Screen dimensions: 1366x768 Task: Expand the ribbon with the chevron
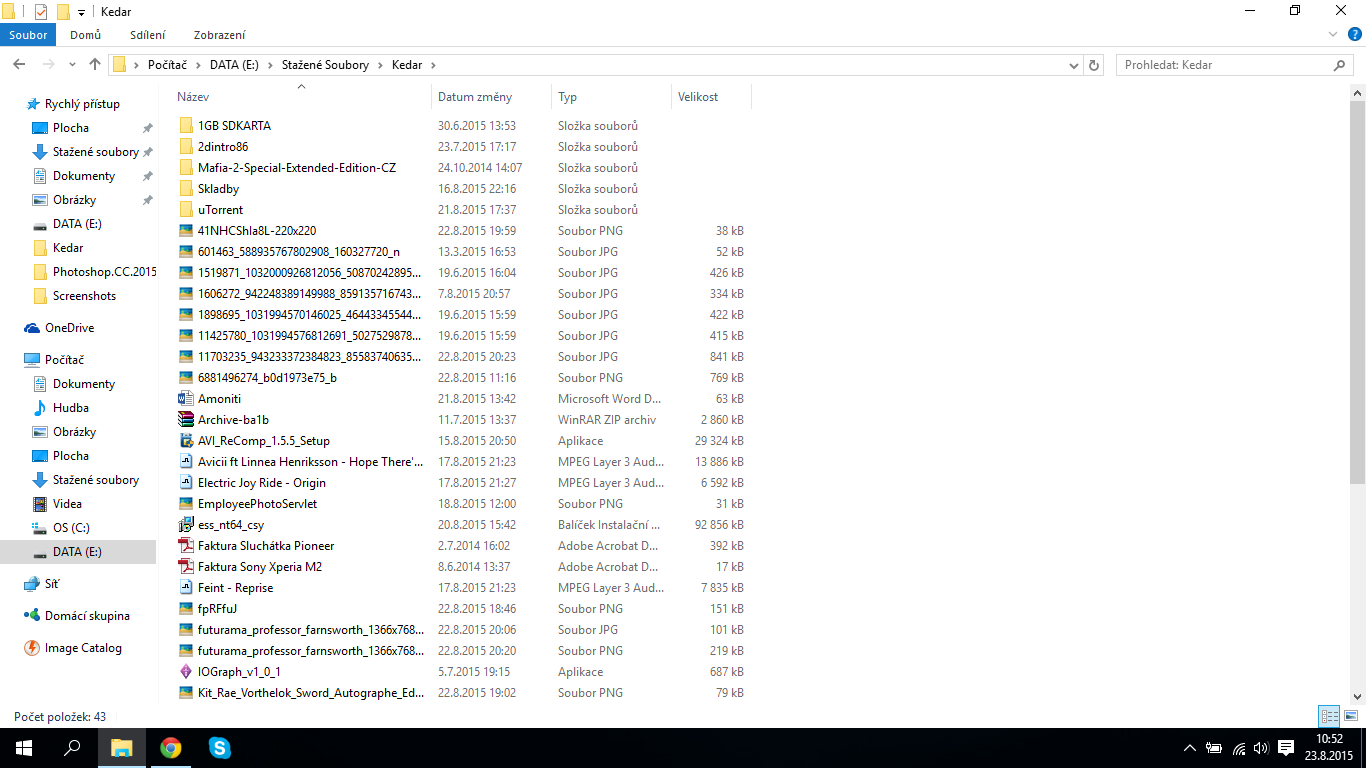(x=1332, y=35)
